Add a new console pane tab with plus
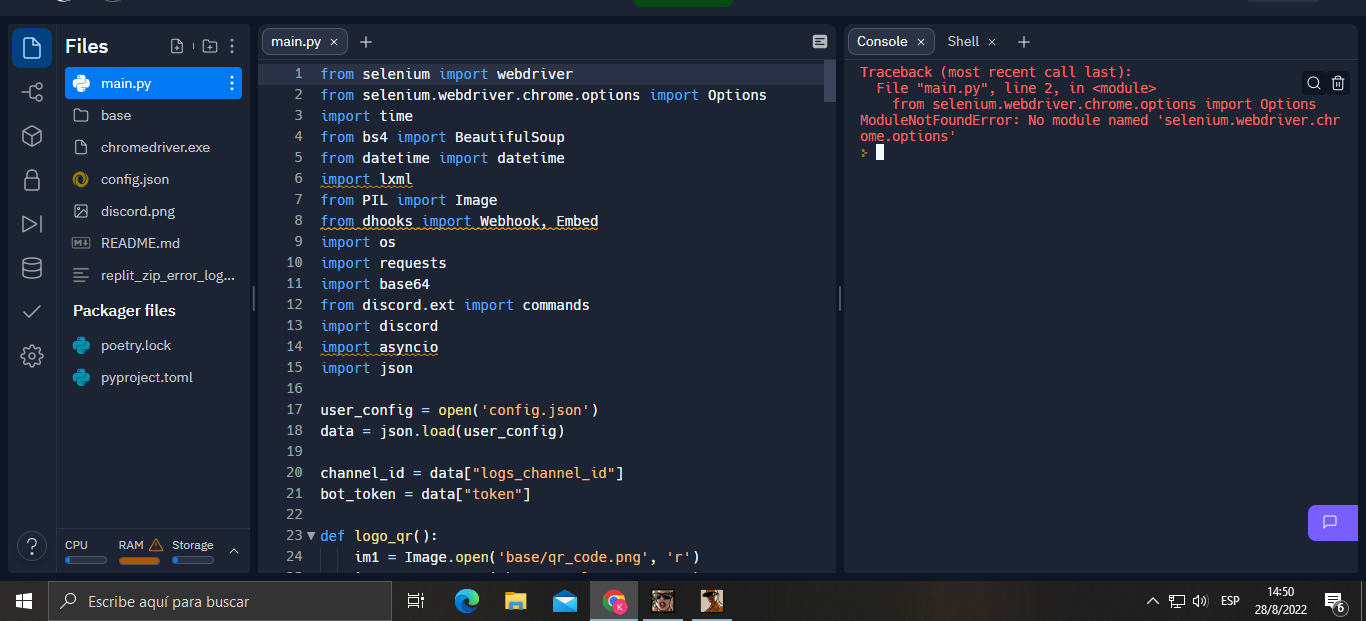 [x=1023, y=42]
